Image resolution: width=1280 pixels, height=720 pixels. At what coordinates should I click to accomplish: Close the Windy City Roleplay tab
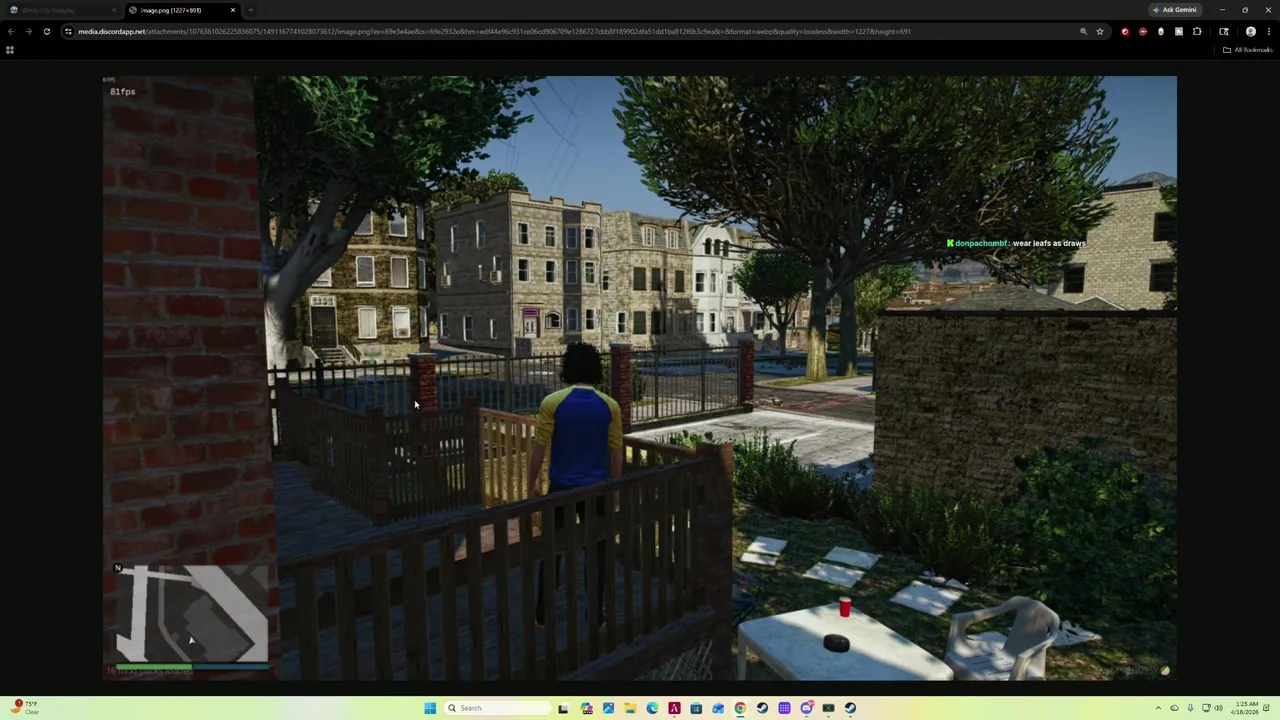[x=114, y=10]
